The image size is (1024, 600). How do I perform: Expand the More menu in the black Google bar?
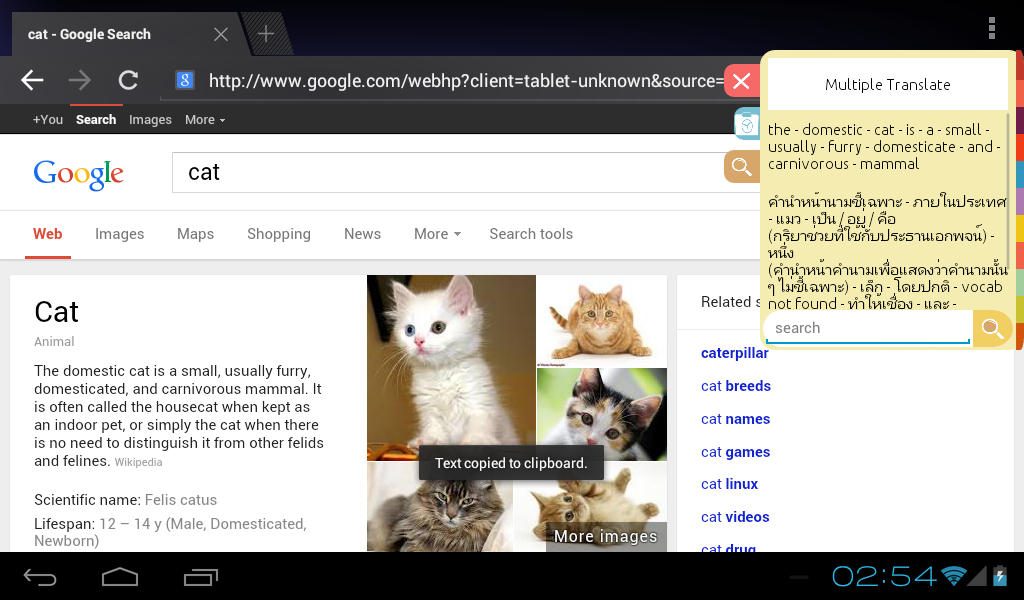click(x=205, y=119)
